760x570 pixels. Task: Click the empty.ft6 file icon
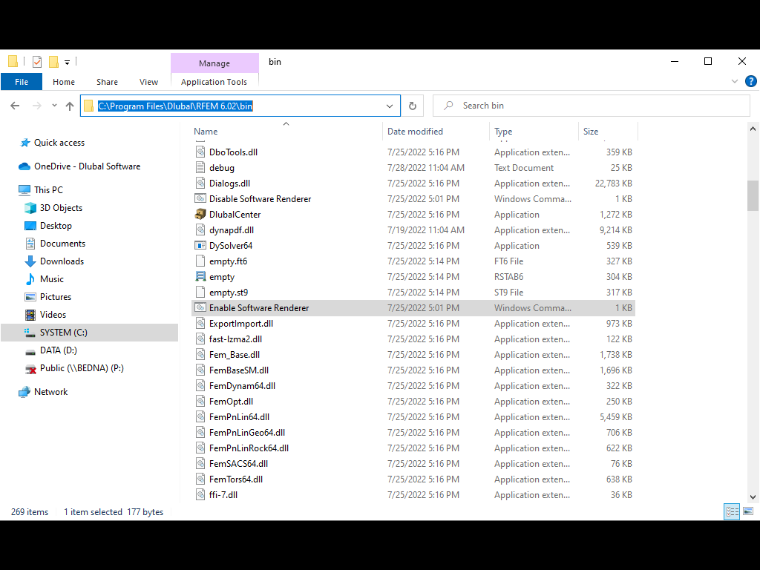click(x=200, y=261)
